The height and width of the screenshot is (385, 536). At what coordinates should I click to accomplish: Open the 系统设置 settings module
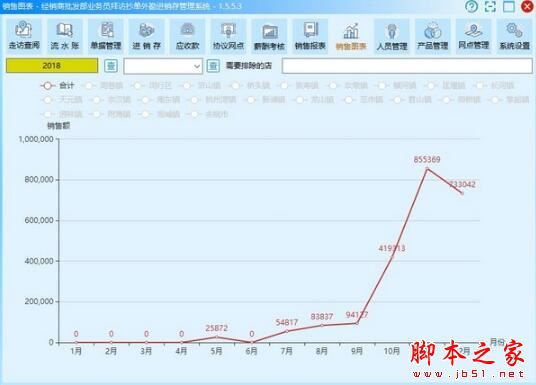(514, 36)
